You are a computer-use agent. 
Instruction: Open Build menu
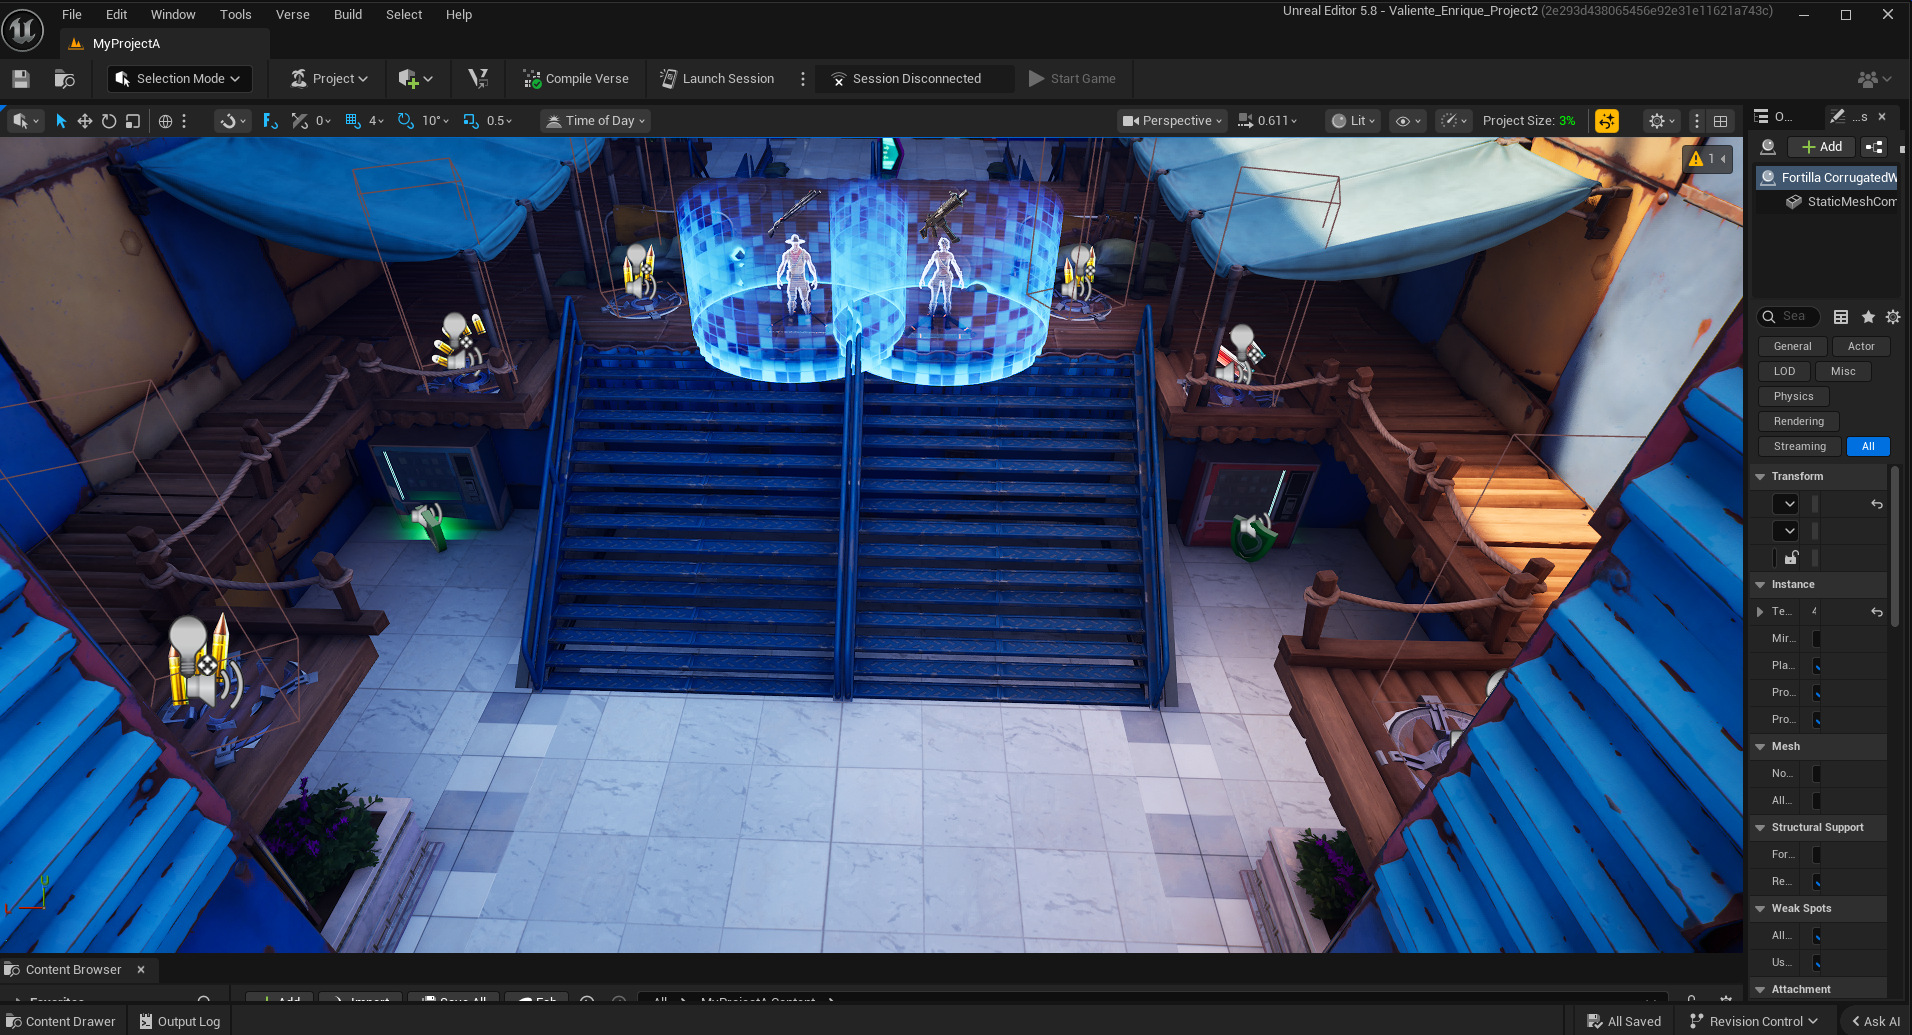click(348, 15)
